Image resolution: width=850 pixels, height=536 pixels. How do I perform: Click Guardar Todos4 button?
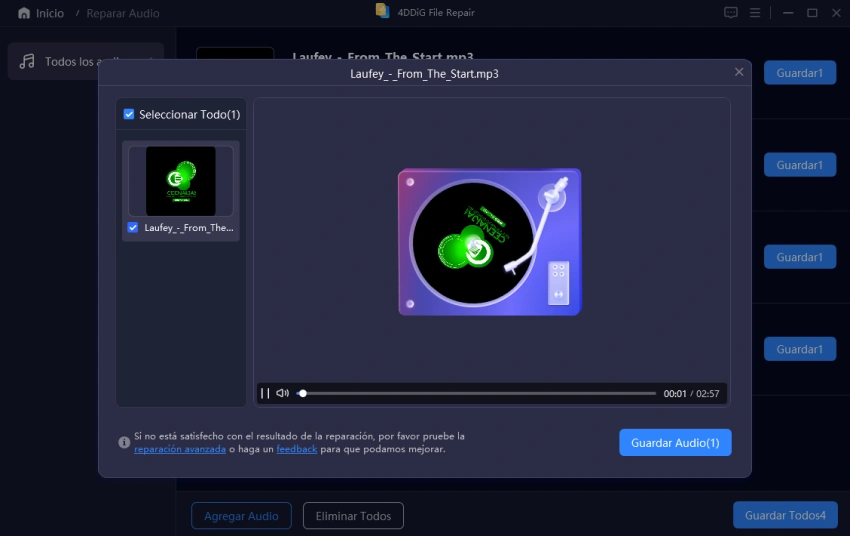[785, 515]
